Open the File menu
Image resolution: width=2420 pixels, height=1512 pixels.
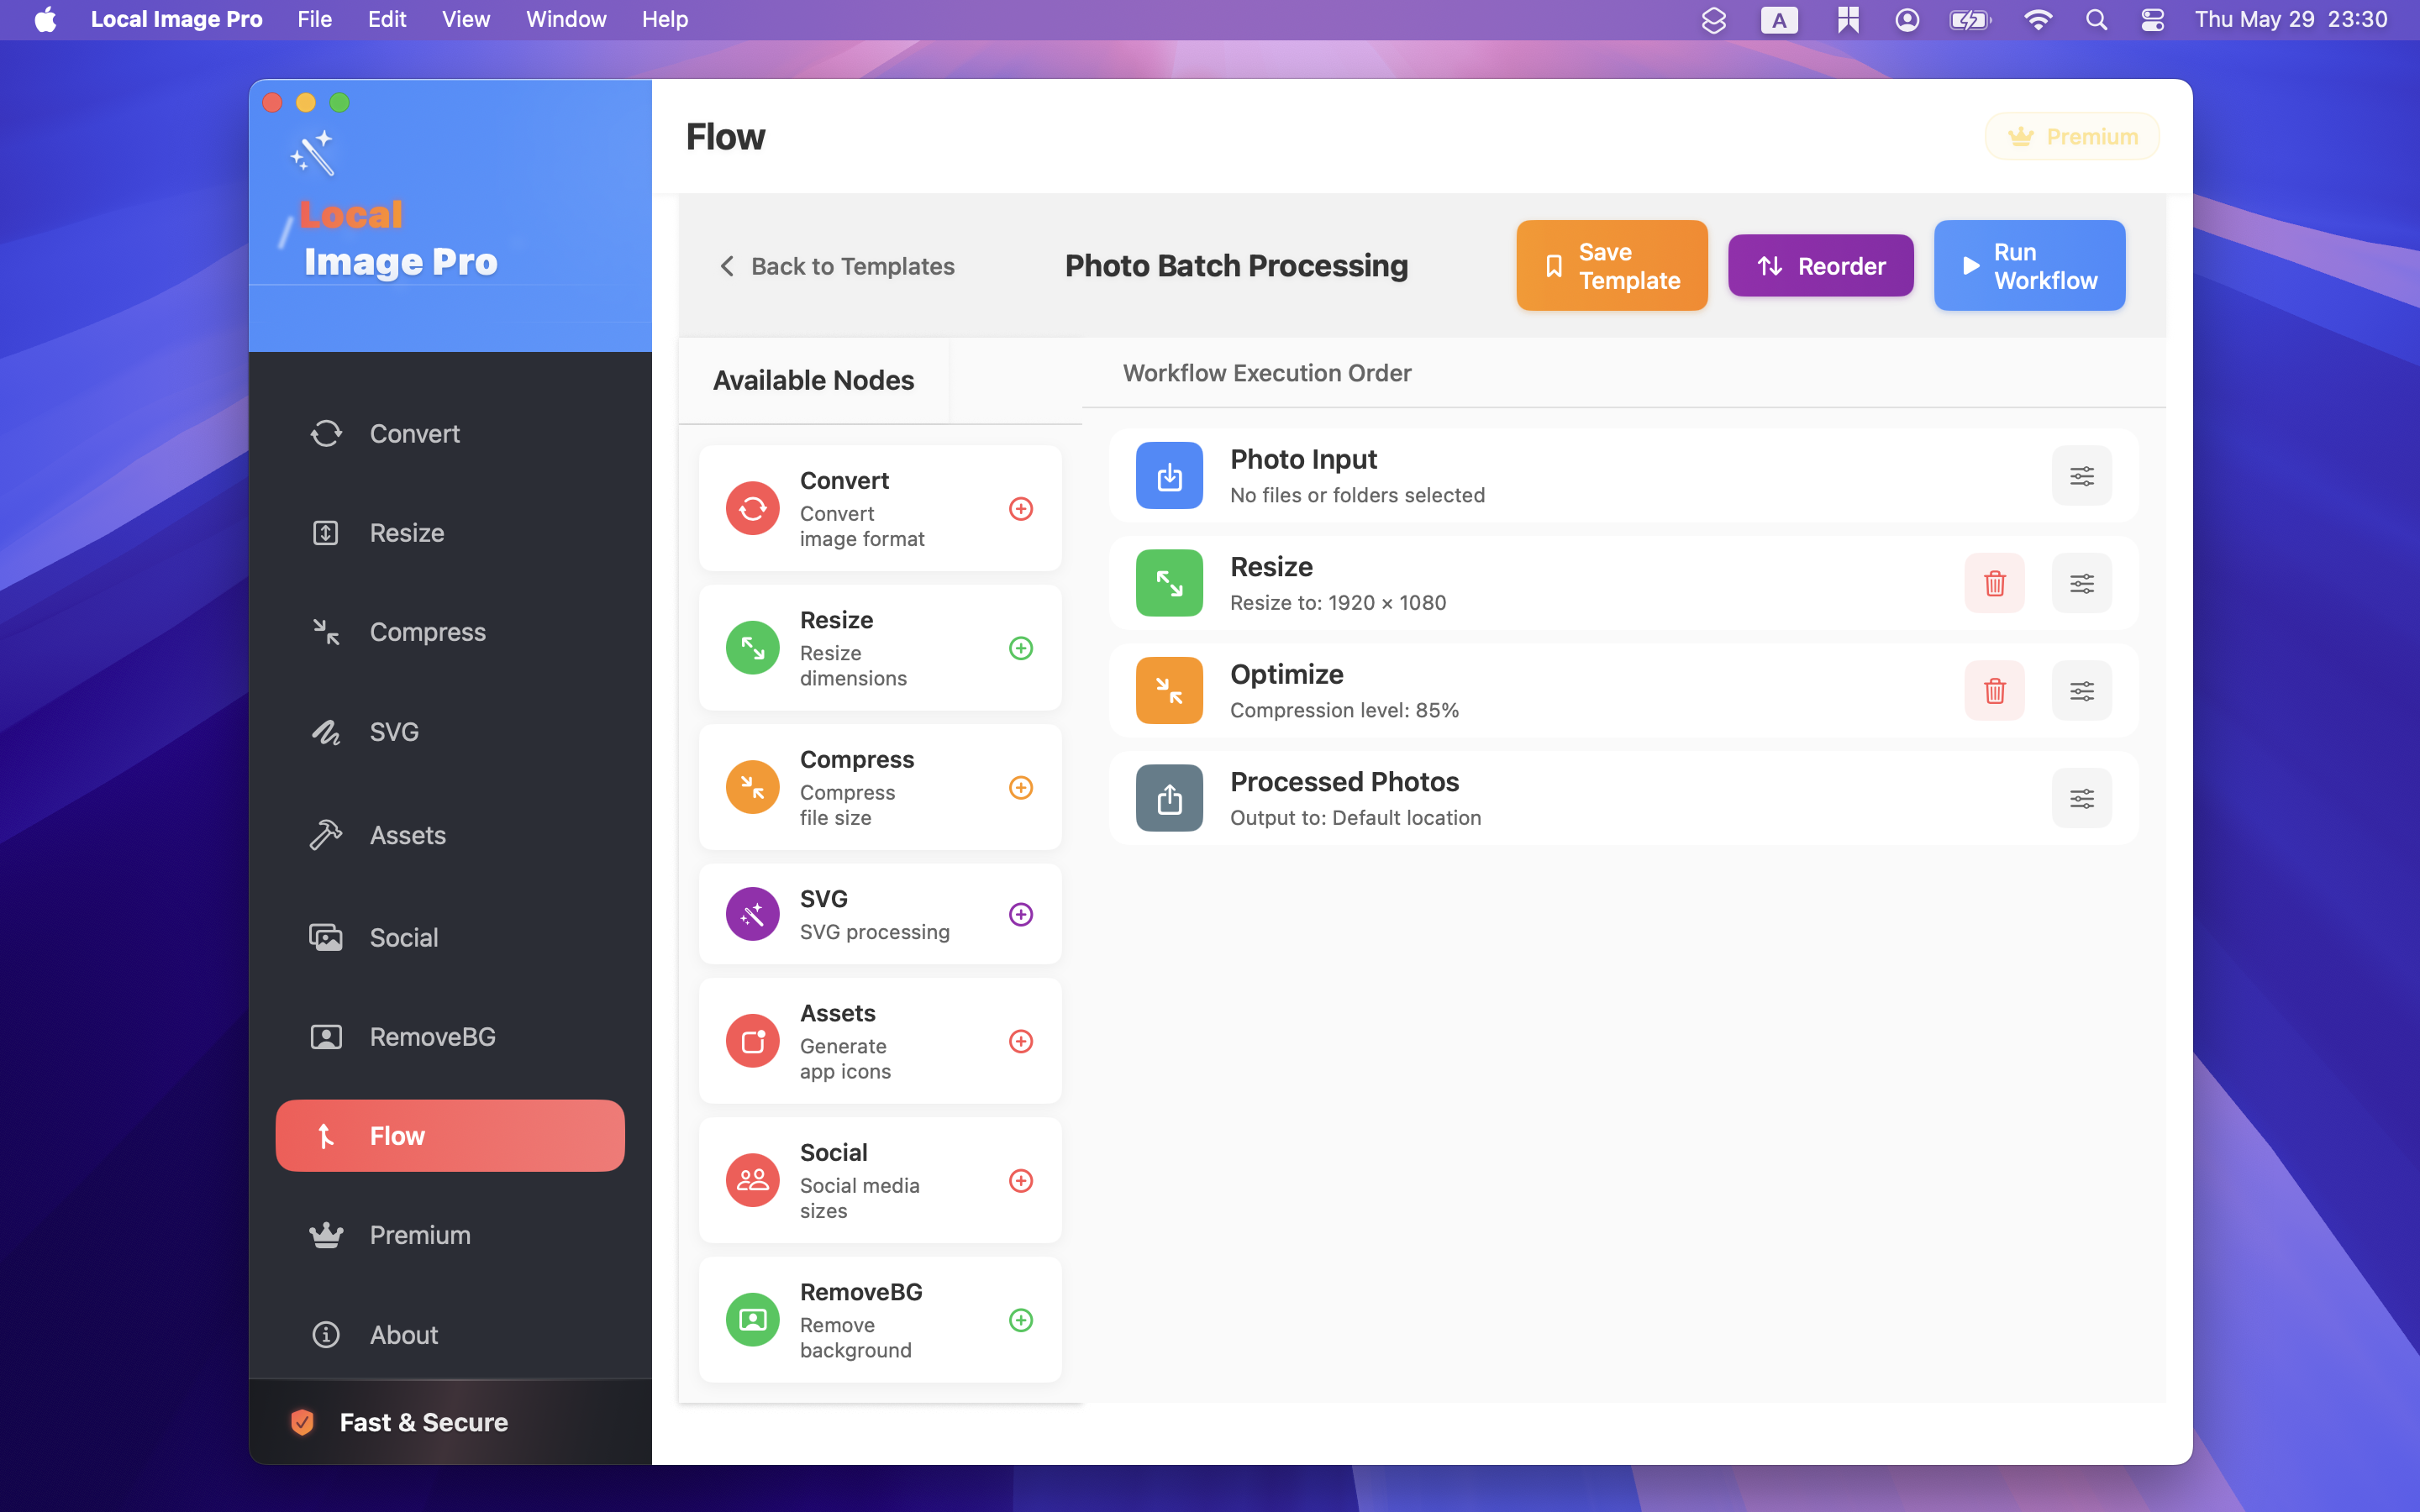coord(314,20)
